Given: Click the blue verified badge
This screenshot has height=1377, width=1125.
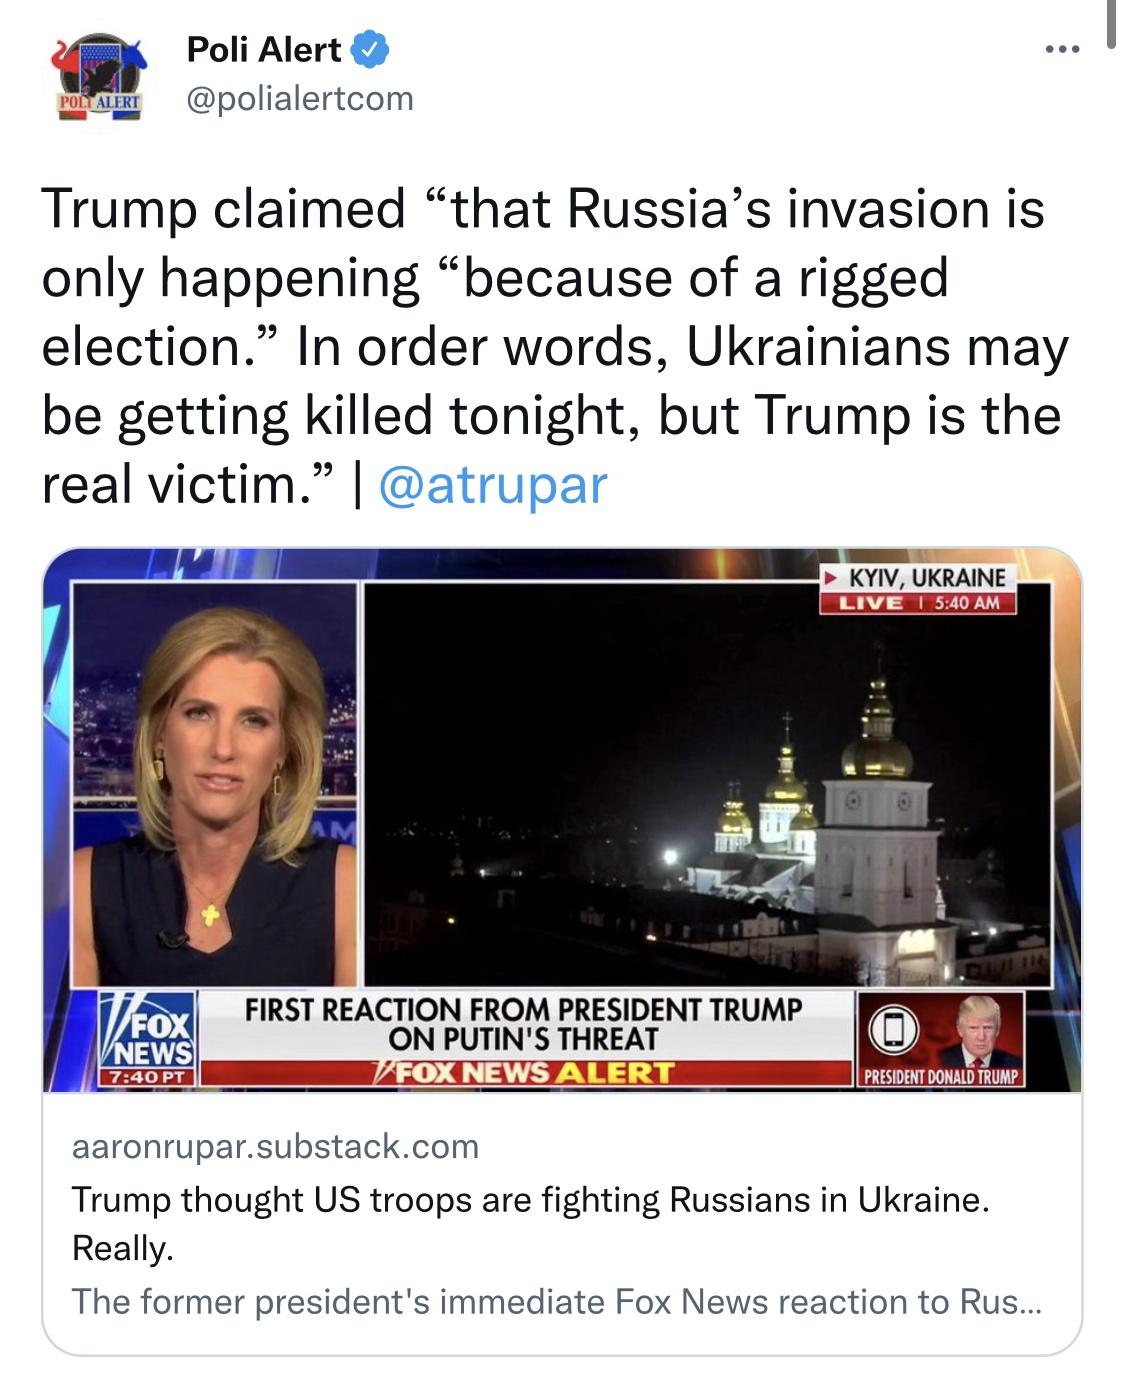Looking at the screenshot, I should pos(372,49).
